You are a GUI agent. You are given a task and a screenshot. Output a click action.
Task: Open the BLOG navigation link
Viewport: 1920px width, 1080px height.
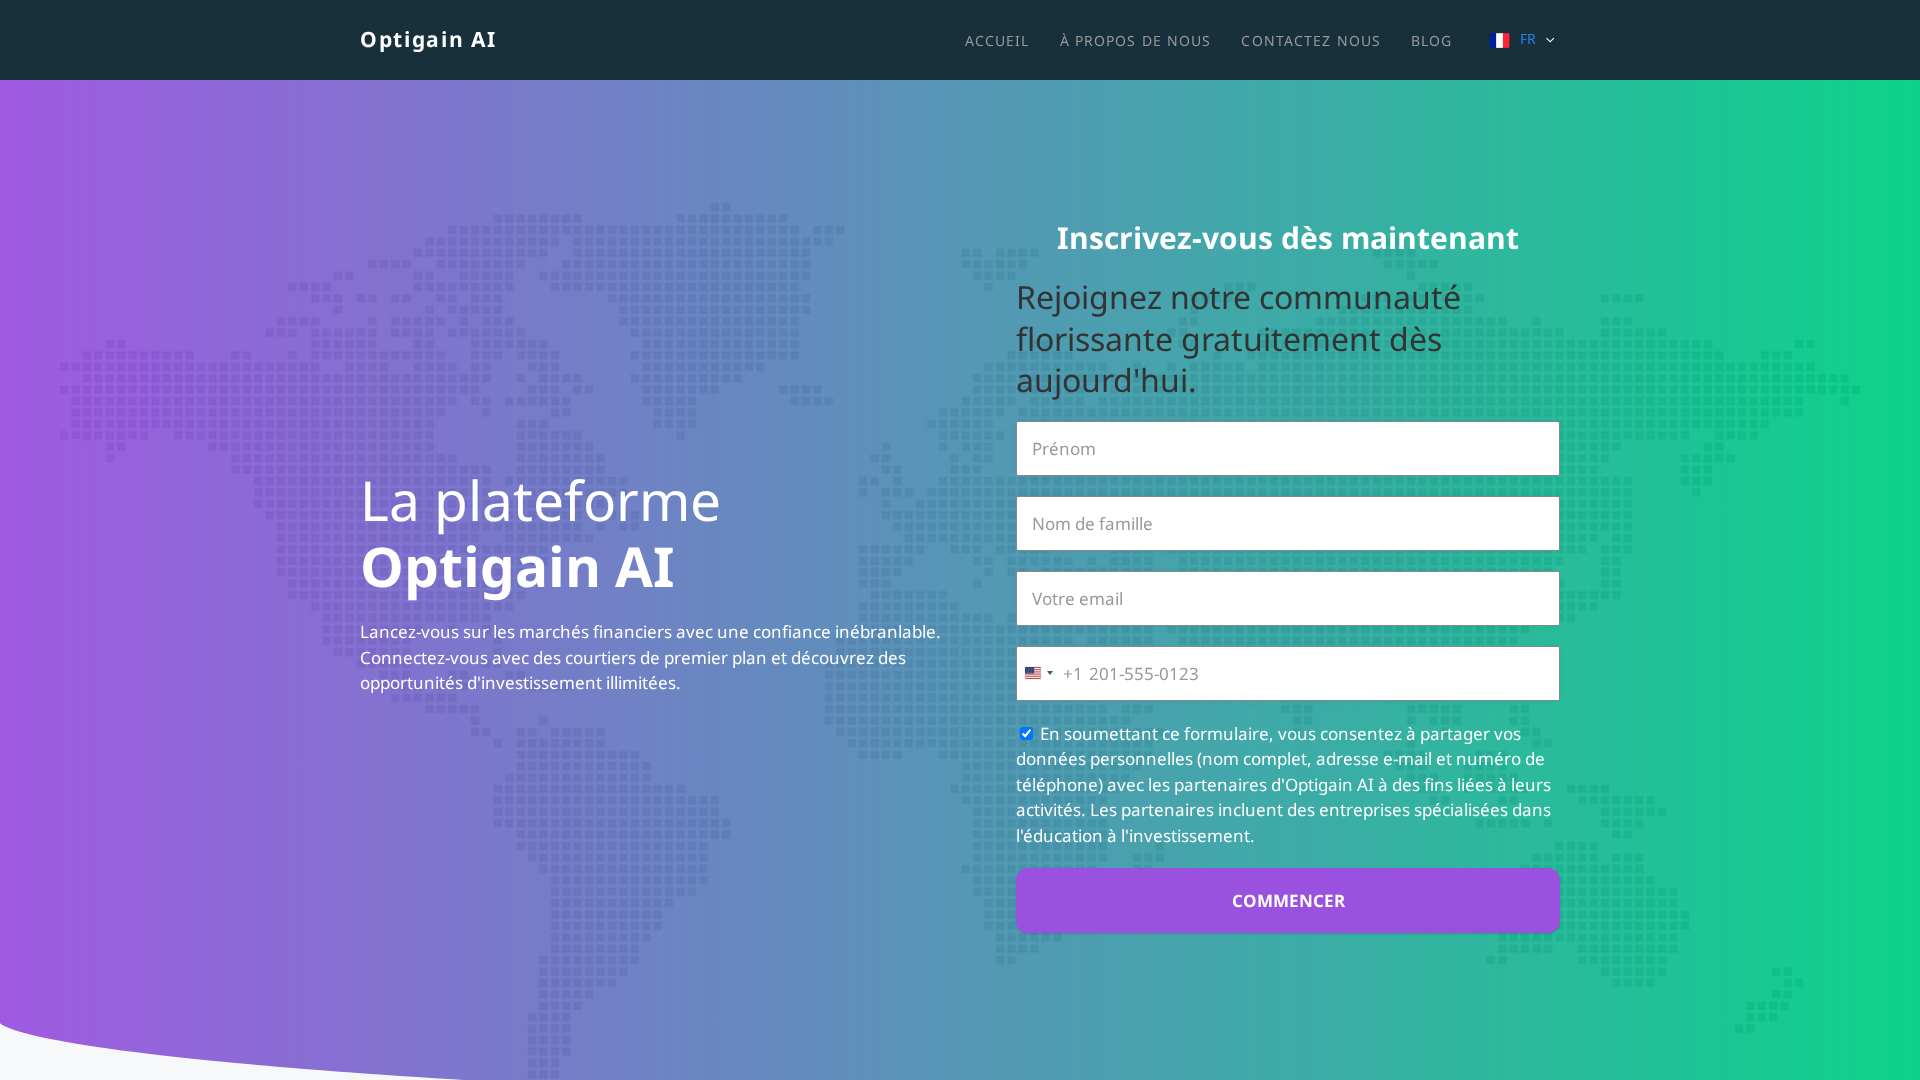click(x=1431, y=41)
